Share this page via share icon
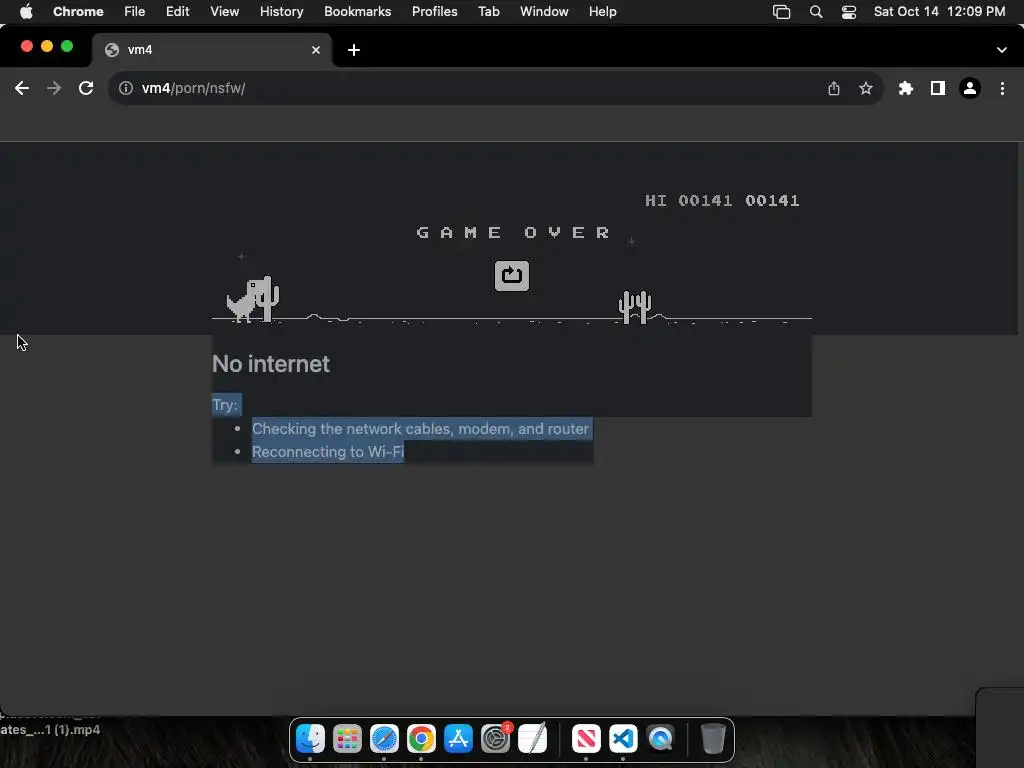1024x768 pixels. coord(833,88)
